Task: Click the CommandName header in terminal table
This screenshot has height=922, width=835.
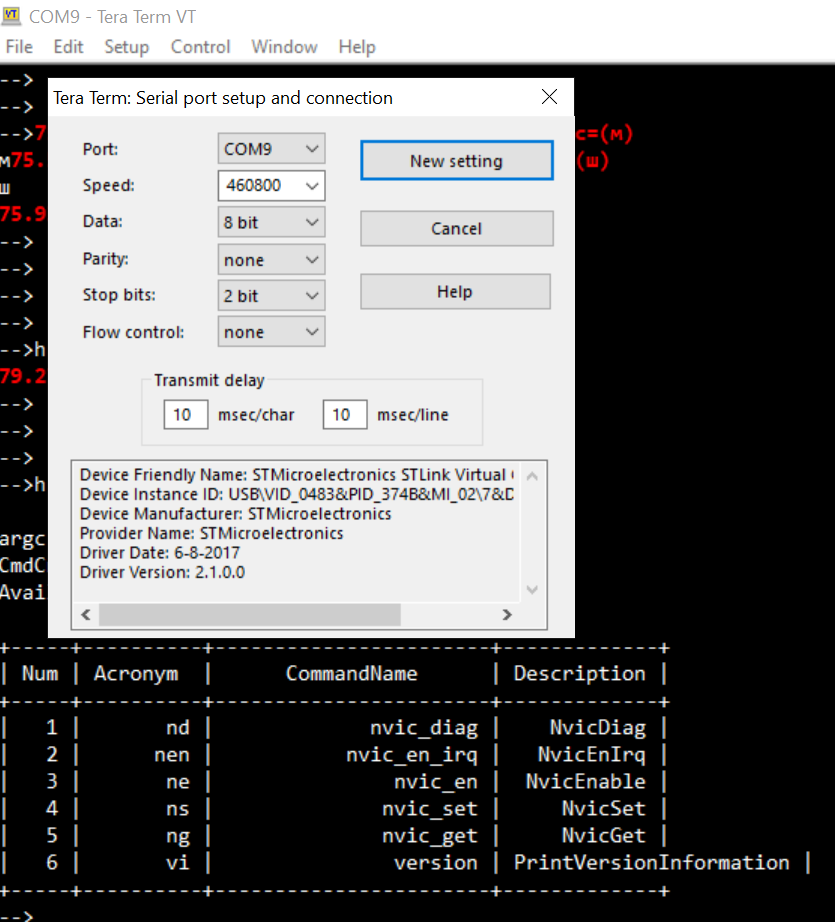Action: point(352,673)
